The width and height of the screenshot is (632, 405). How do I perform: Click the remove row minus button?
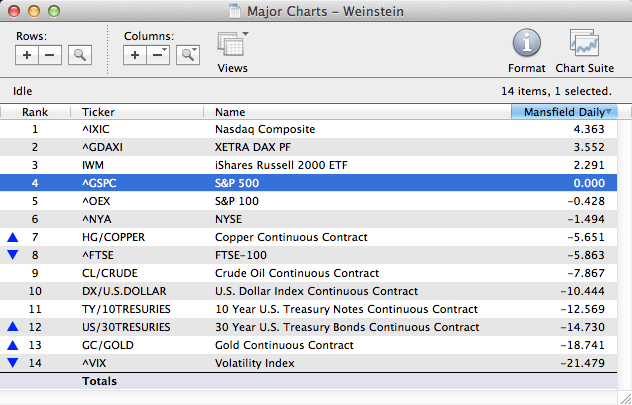[49, 55]
